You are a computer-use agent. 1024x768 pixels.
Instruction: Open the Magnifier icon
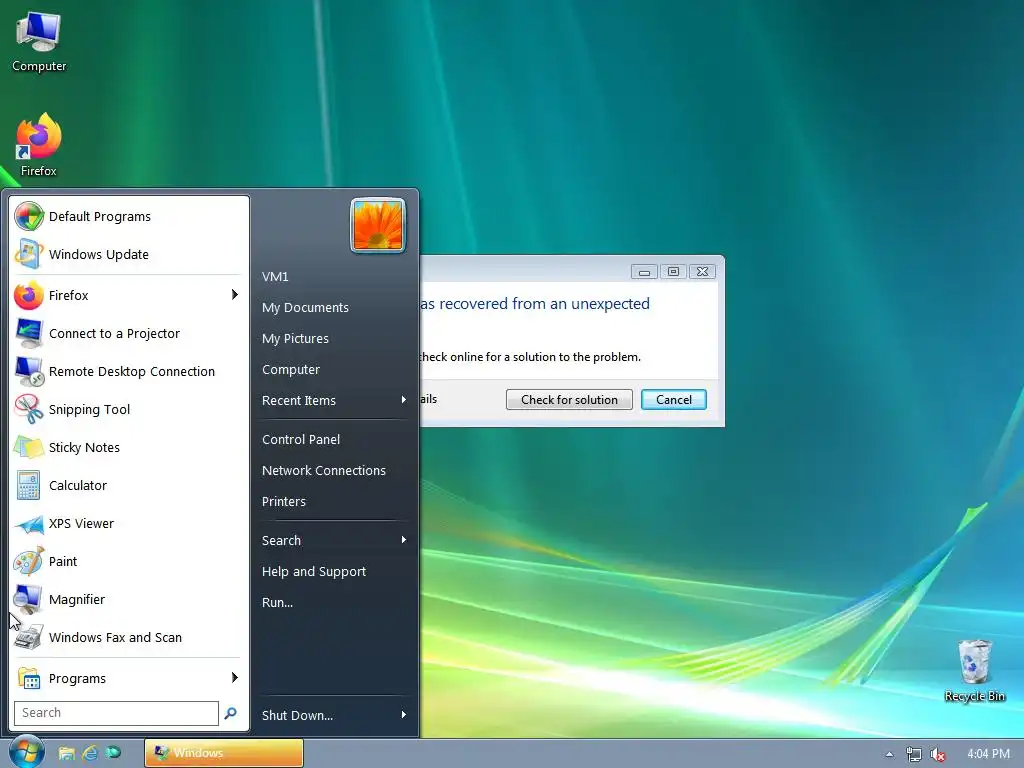(29, 600)
